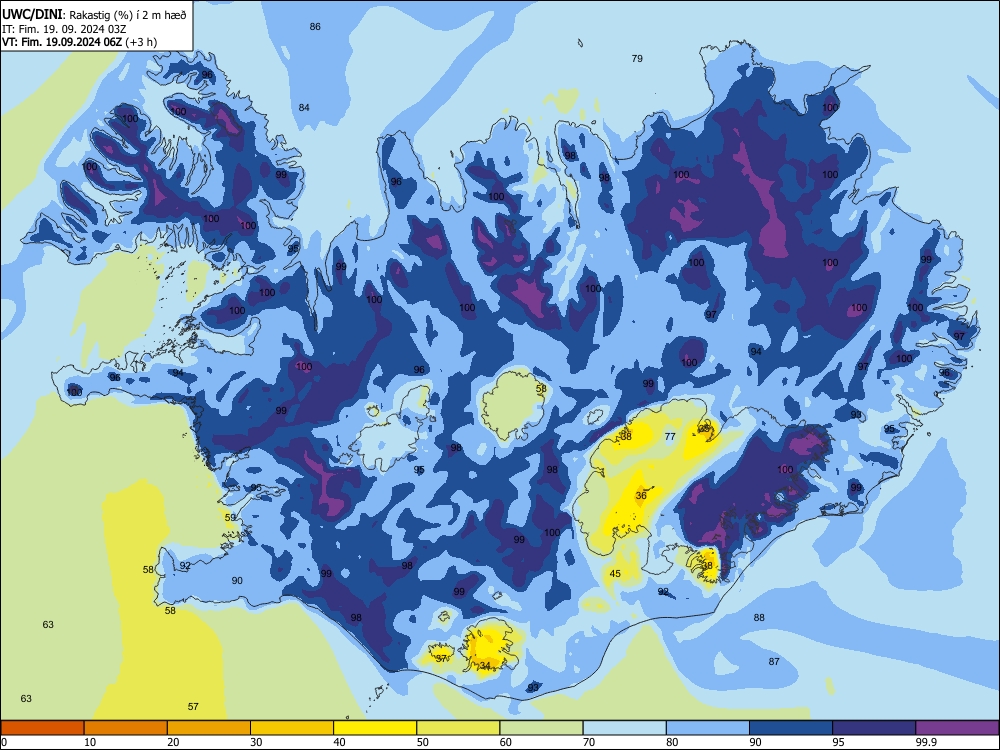
Task: Click the dark blue 90–95 legend swatch
Action: 791,728
